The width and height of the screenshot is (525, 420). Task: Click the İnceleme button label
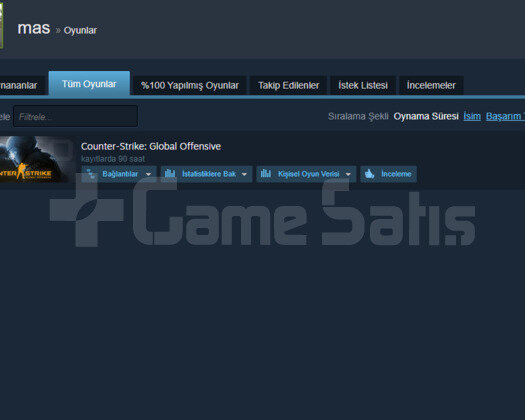(396, 174)
